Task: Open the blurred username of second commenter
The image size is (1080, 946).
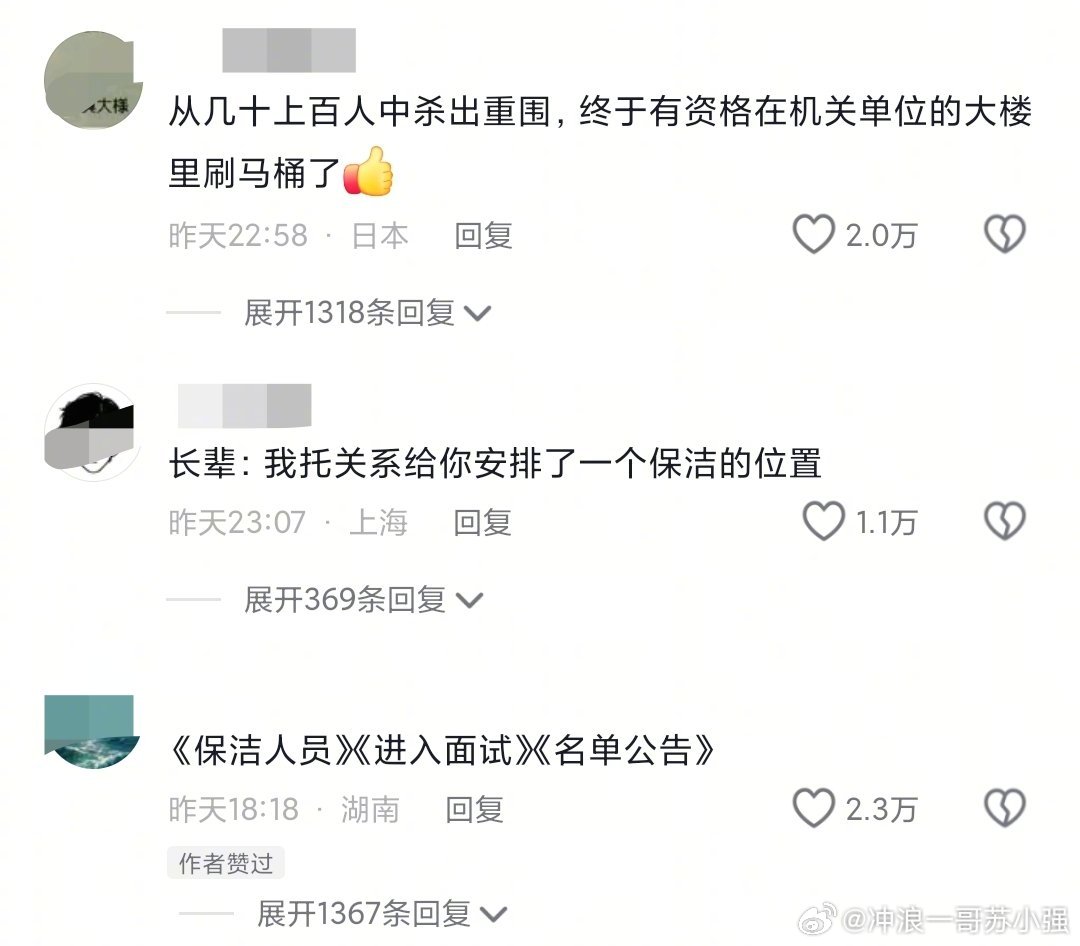Action: tap(245, 406)
